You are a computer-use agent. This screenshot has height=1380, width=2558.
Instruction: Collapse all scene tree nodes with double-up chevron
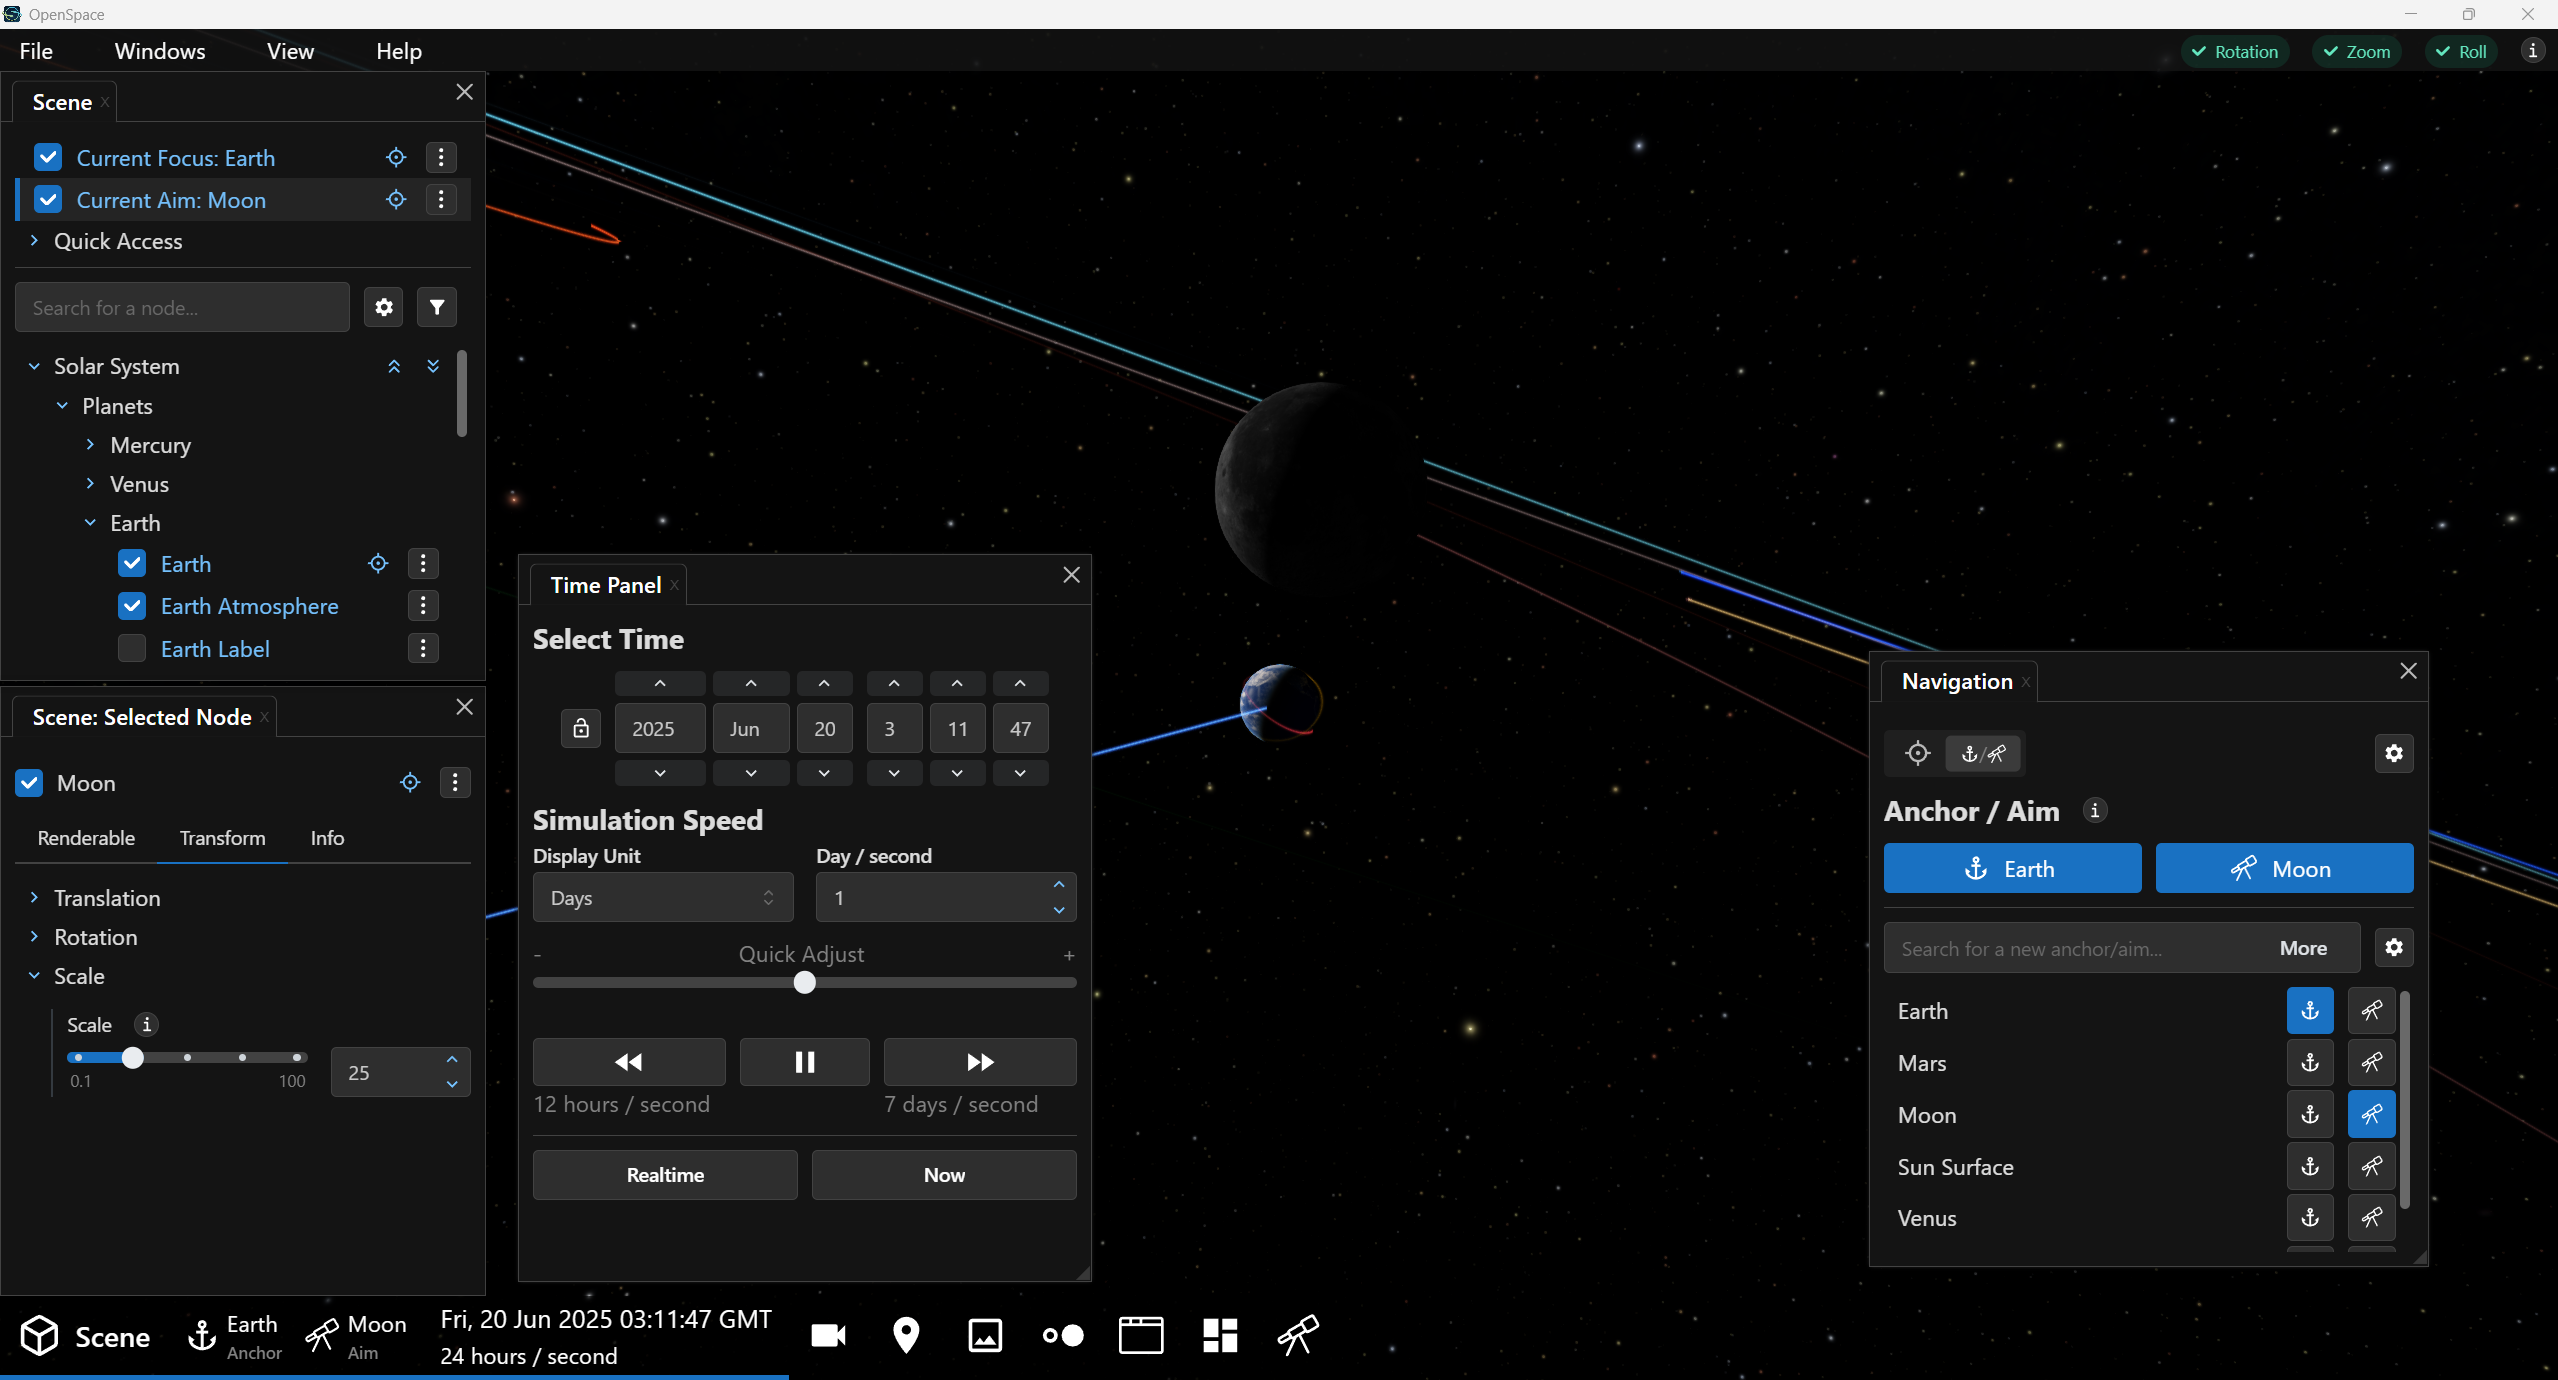394,366
